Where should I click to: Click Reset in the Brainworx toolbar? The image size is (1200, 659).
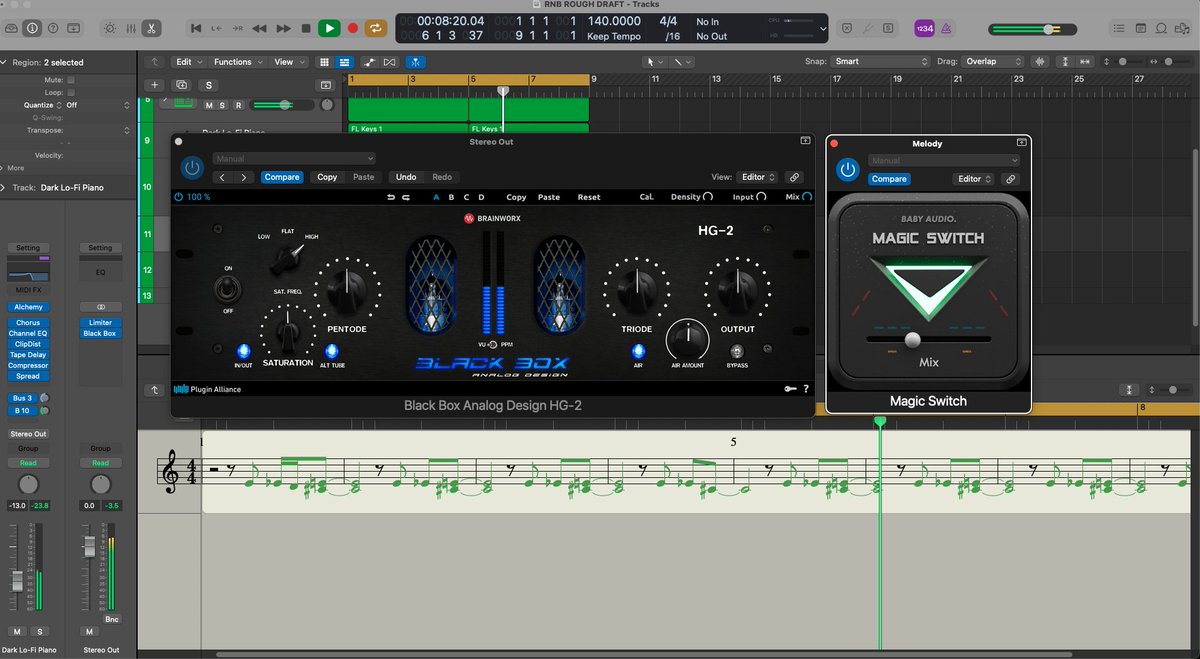589,197
